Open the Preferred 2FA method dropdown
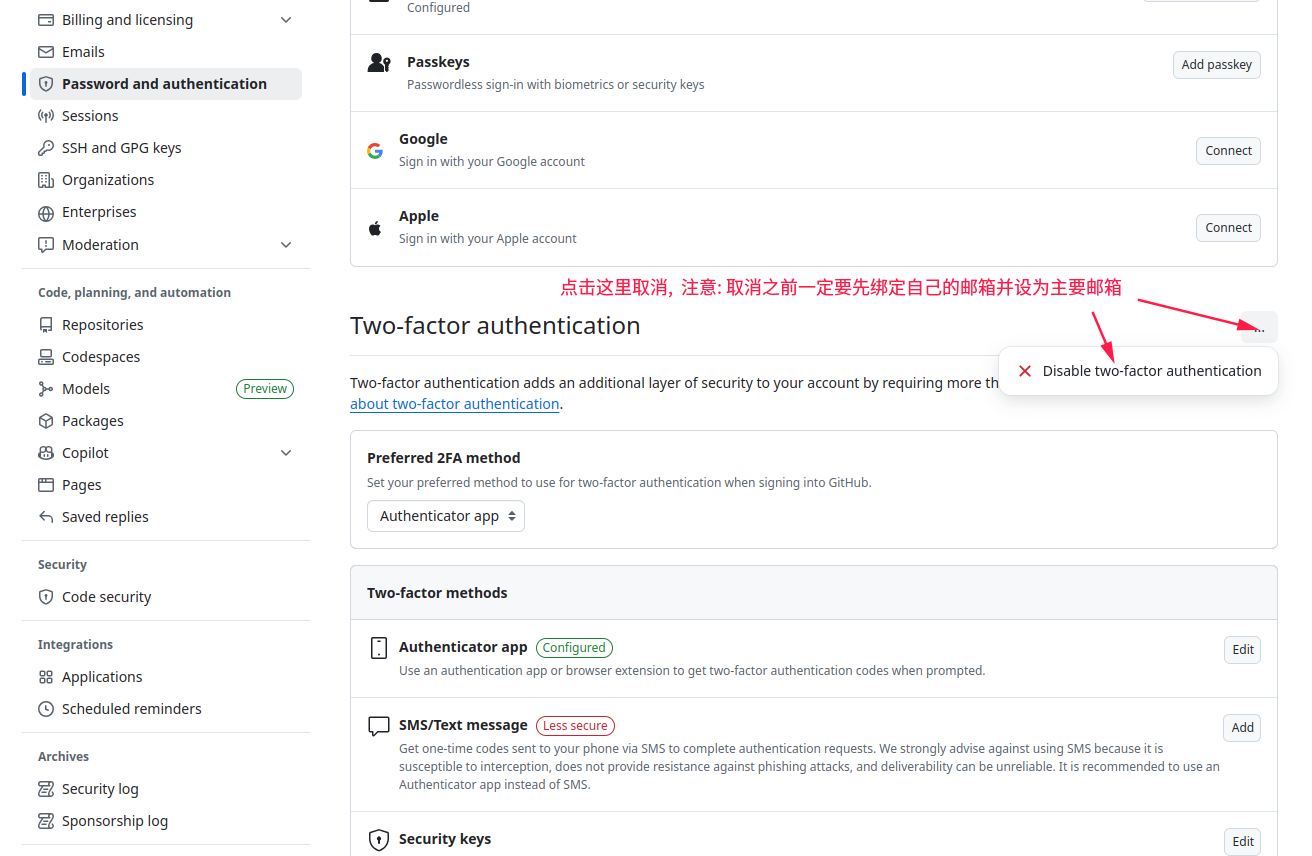 (x=445, y=516)
